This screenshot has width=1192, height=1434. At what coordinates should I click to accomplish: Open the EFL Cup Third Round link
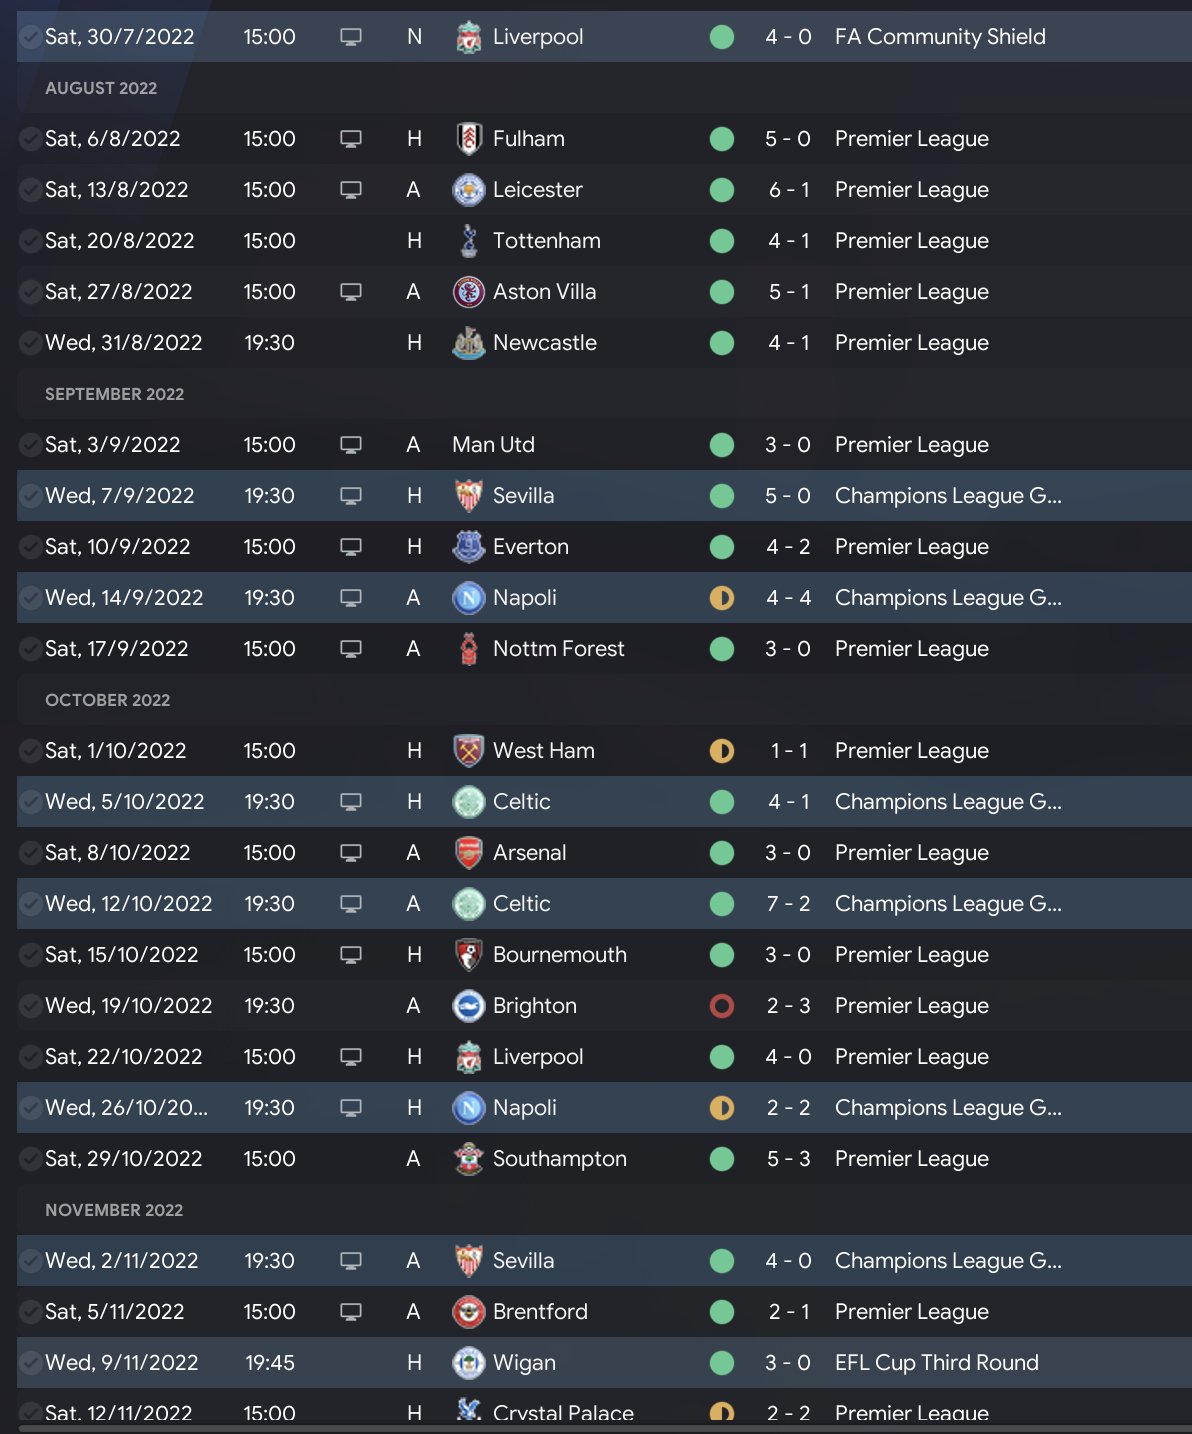[x=936, y=1363]
